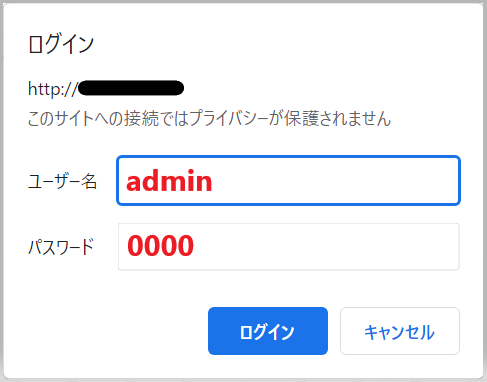
Task: Click the パスワード label
Action: pos(61,247)
